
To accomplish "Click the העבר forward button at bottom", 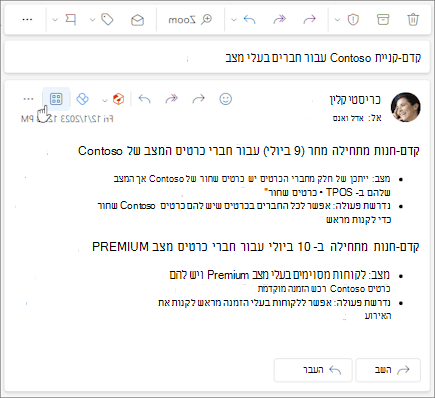I will [x=313, y=370].
